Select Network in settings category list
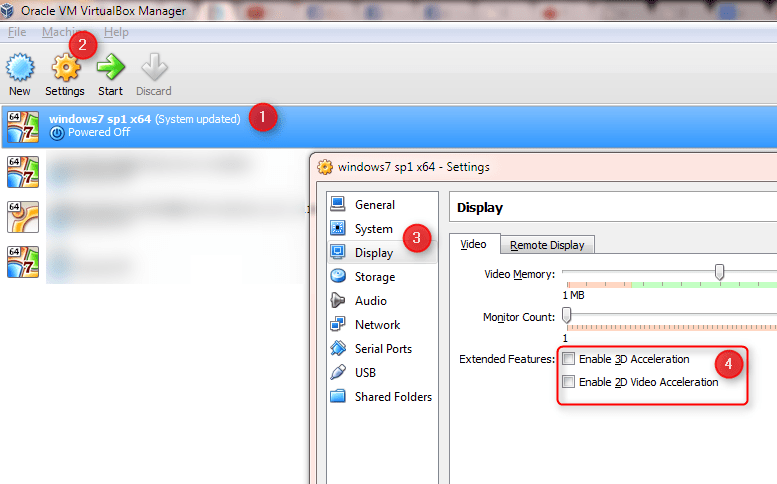 [x=378, y=325]
